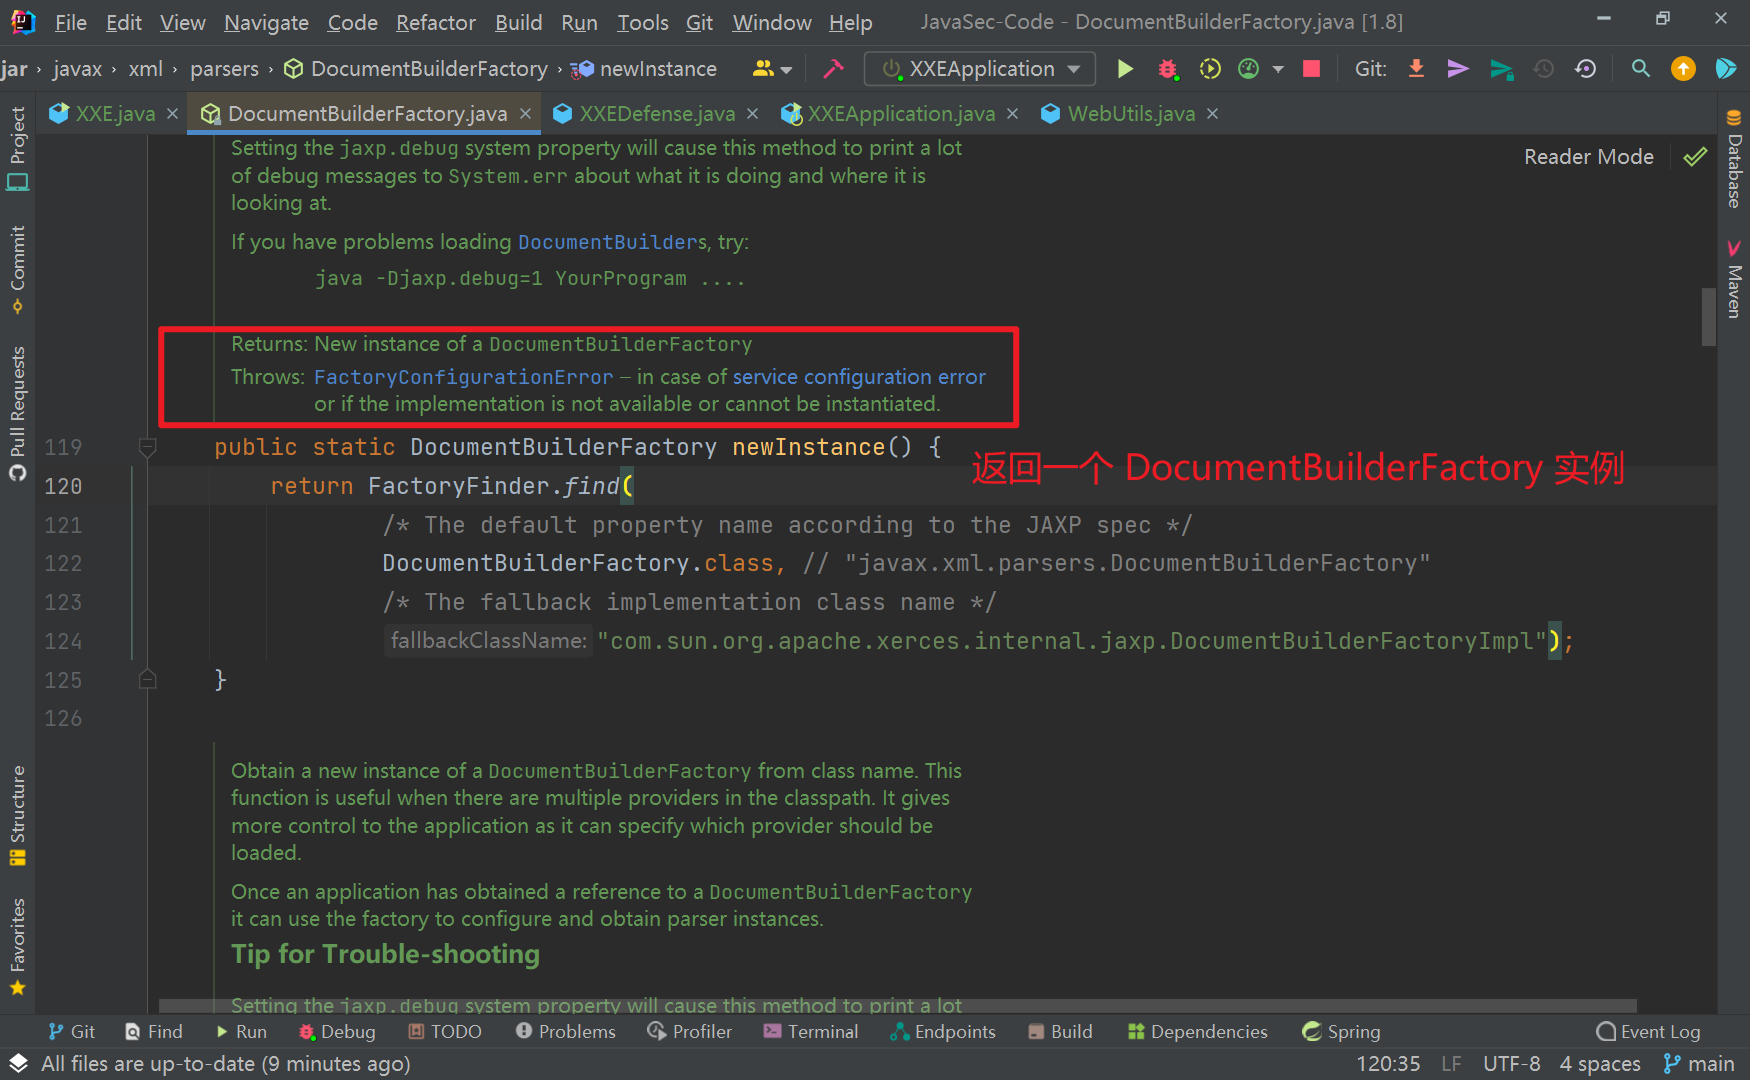Screen dimensions: 1750x1080
Task: Stop the running application with Stop icon
Action: 1312,68
